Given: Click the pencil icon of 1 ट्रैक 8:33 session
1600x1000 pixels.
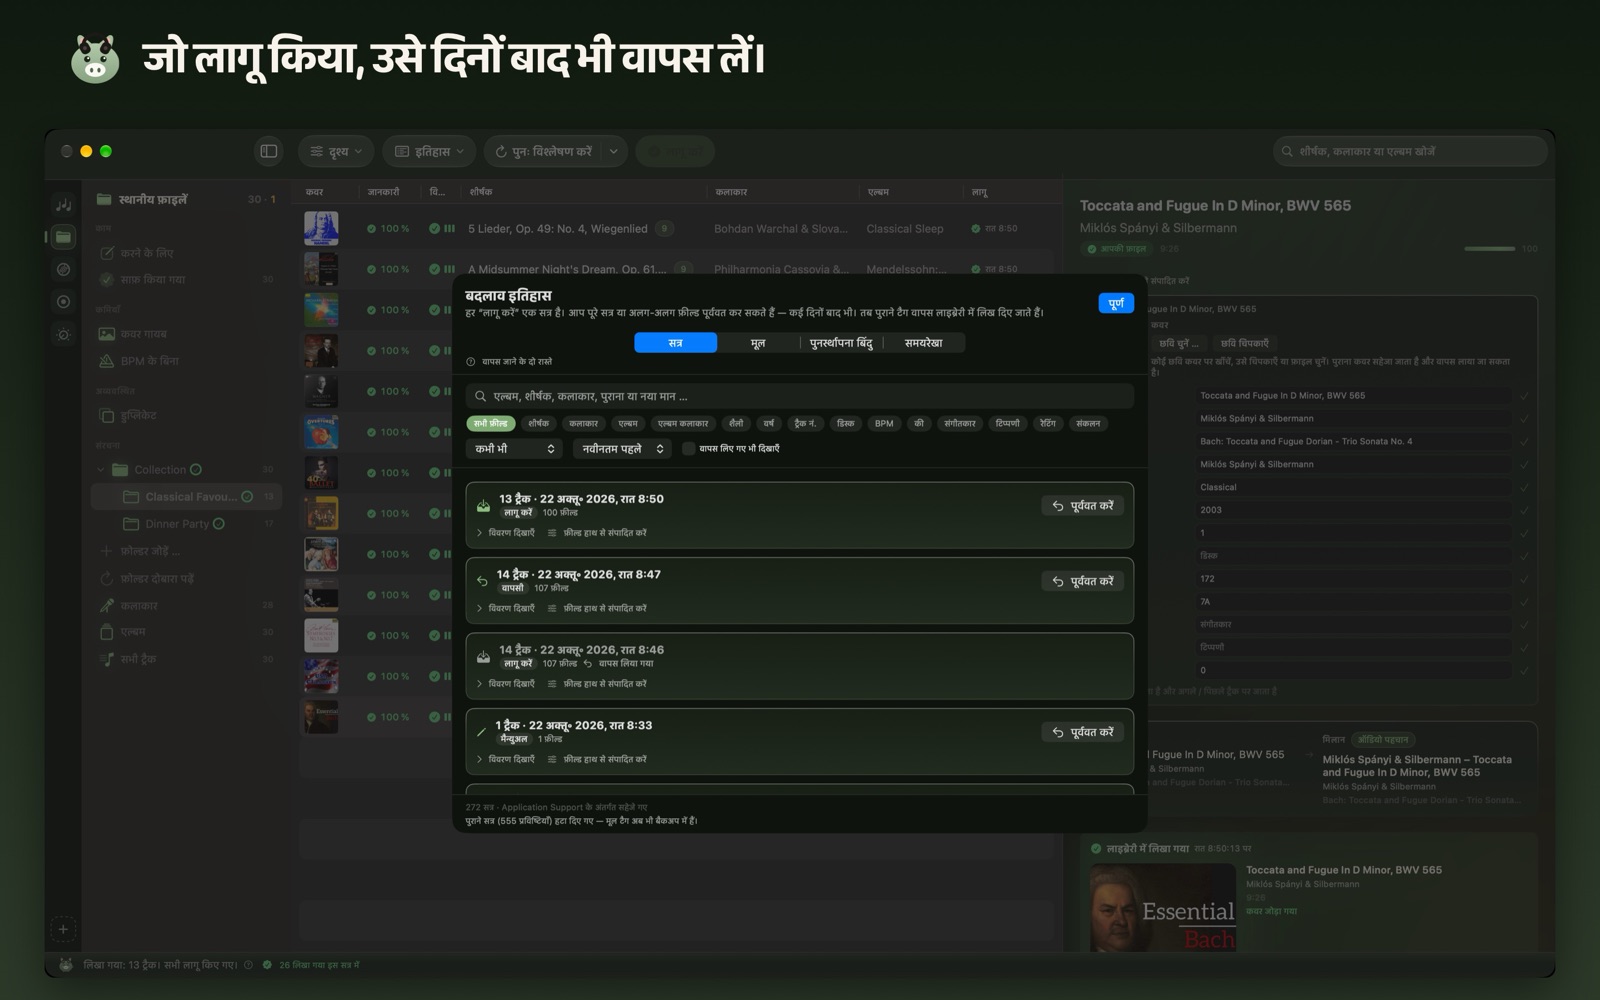Looking at the screenshot, I should coord(482,732).
